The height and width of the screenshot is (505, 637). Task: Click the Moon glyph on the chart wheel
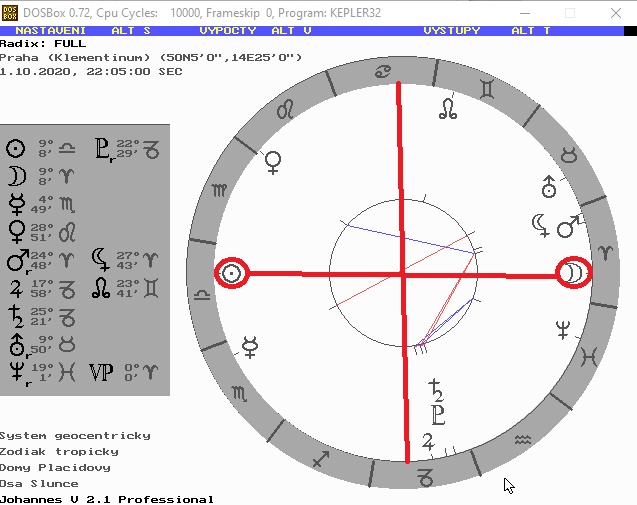coord(573,273)
